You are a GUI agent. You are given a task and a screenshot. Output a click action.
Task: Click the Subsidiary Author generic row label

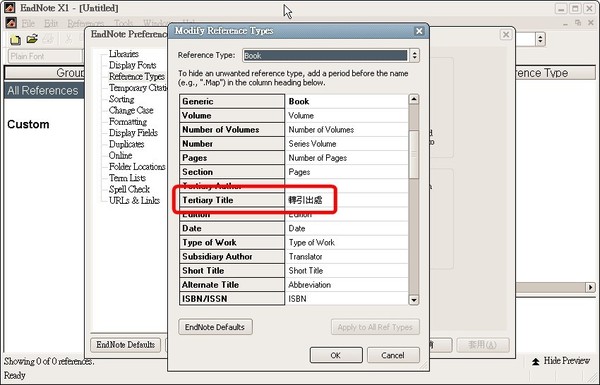click(x=232, y=257)
